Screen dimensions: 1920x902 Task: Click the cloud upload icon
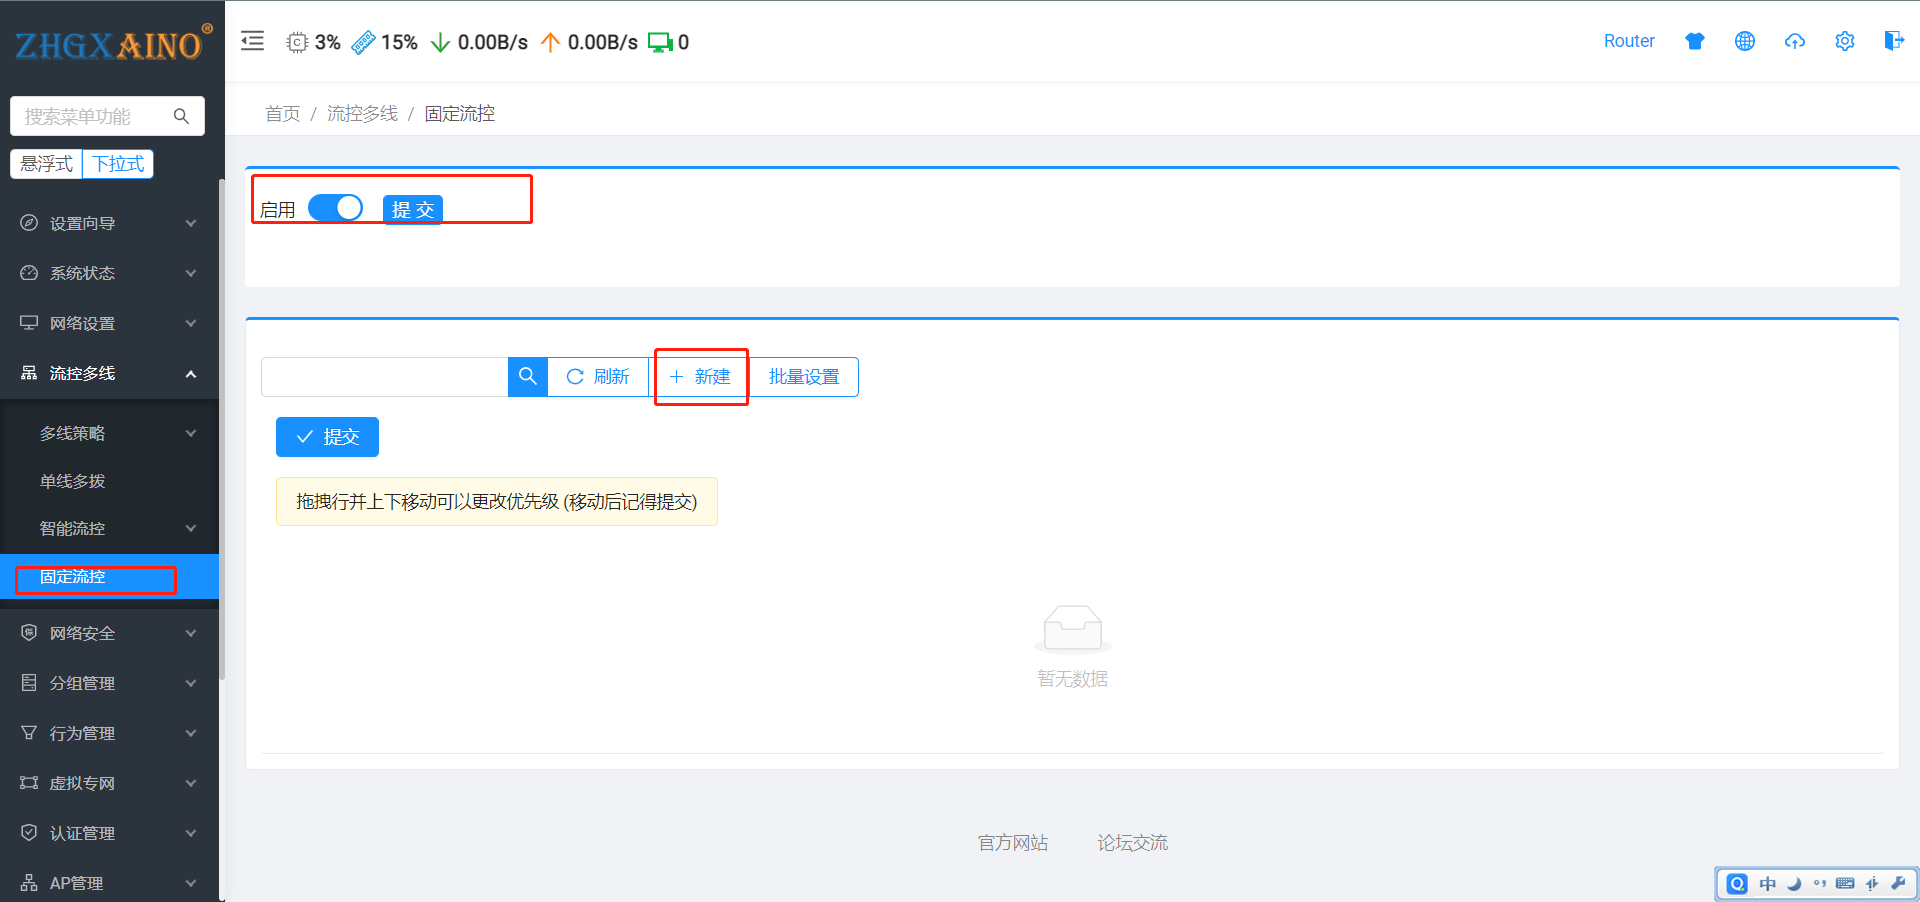tap(1794, 41)
